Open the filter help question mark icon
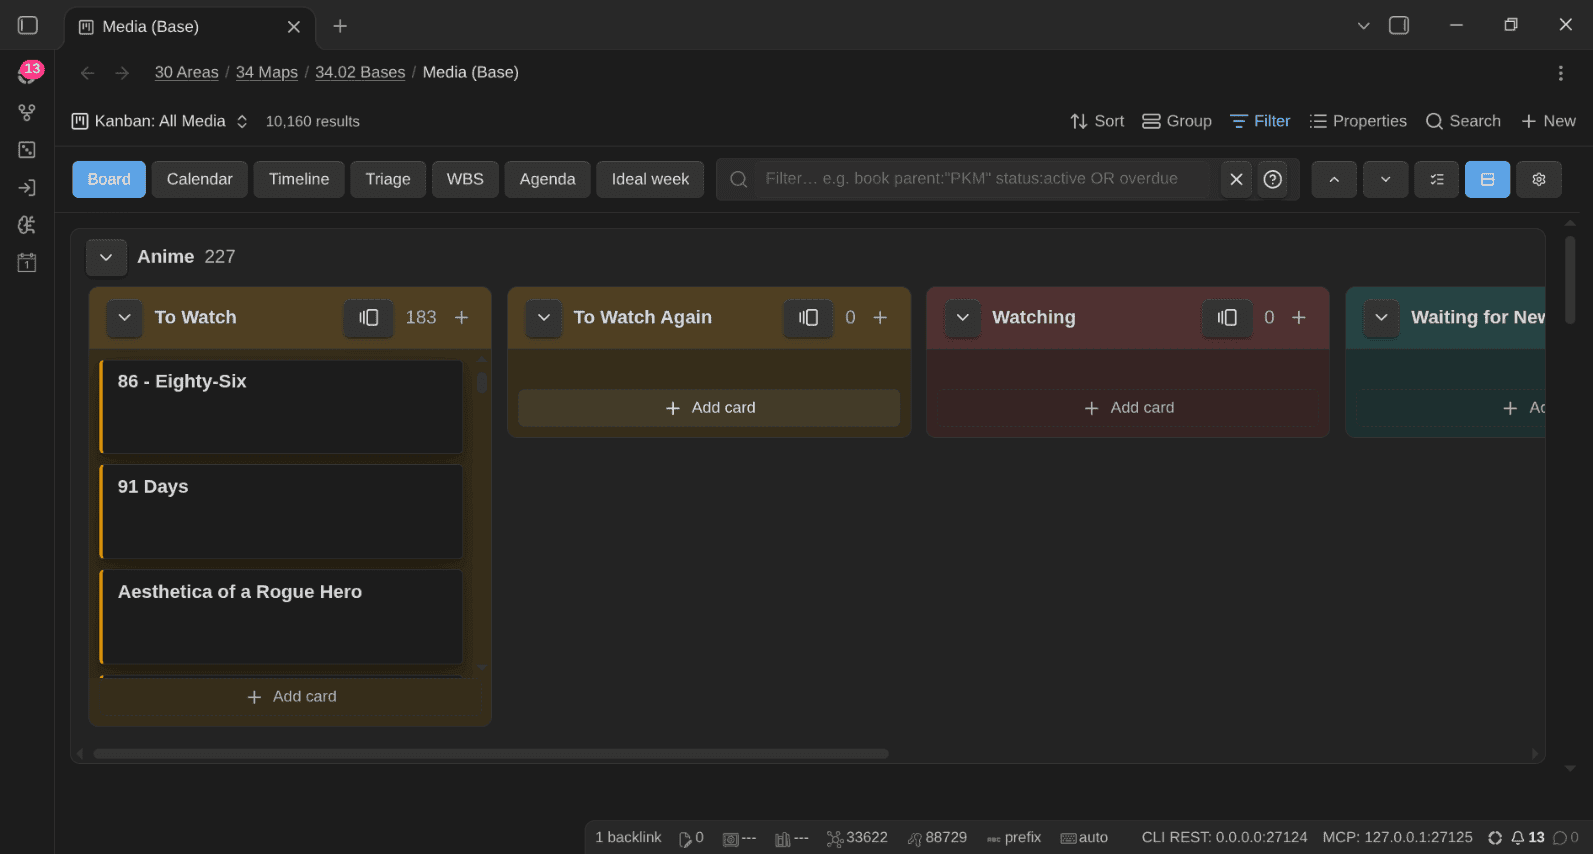 tap(1272, 179)
